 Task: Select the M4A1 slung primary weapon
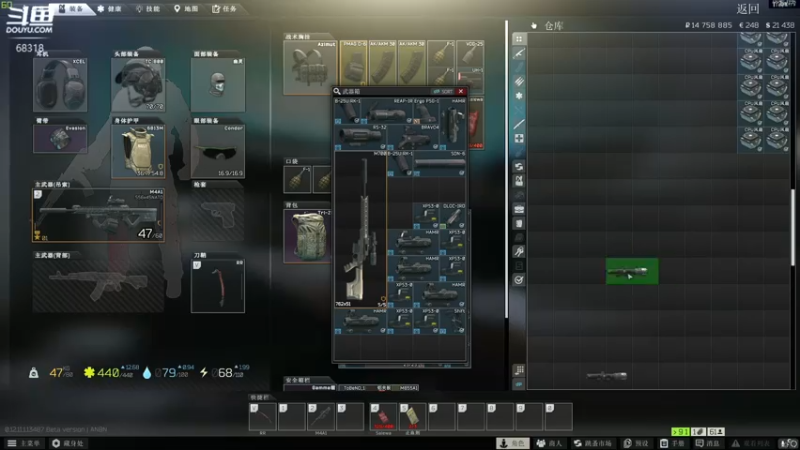98,215
